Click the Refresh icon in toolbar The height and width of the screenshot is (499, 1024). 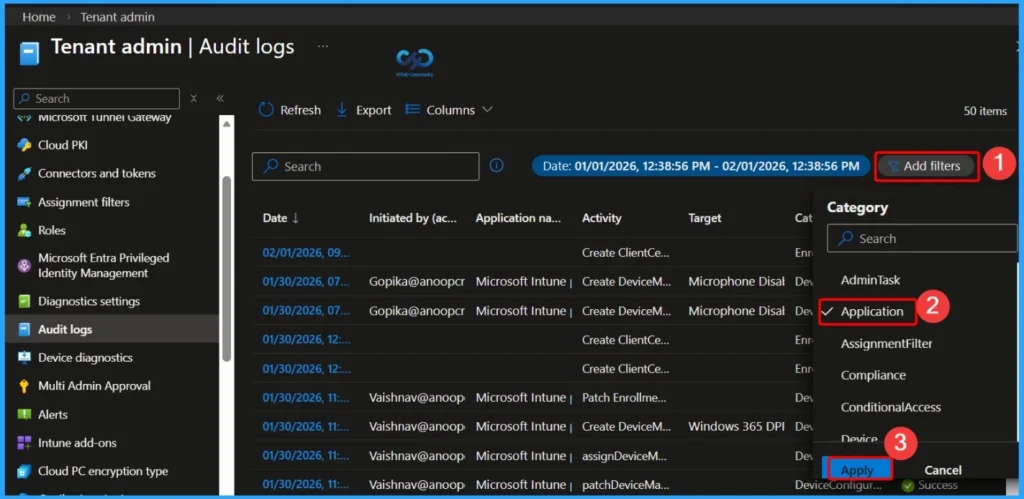[266, 110]
